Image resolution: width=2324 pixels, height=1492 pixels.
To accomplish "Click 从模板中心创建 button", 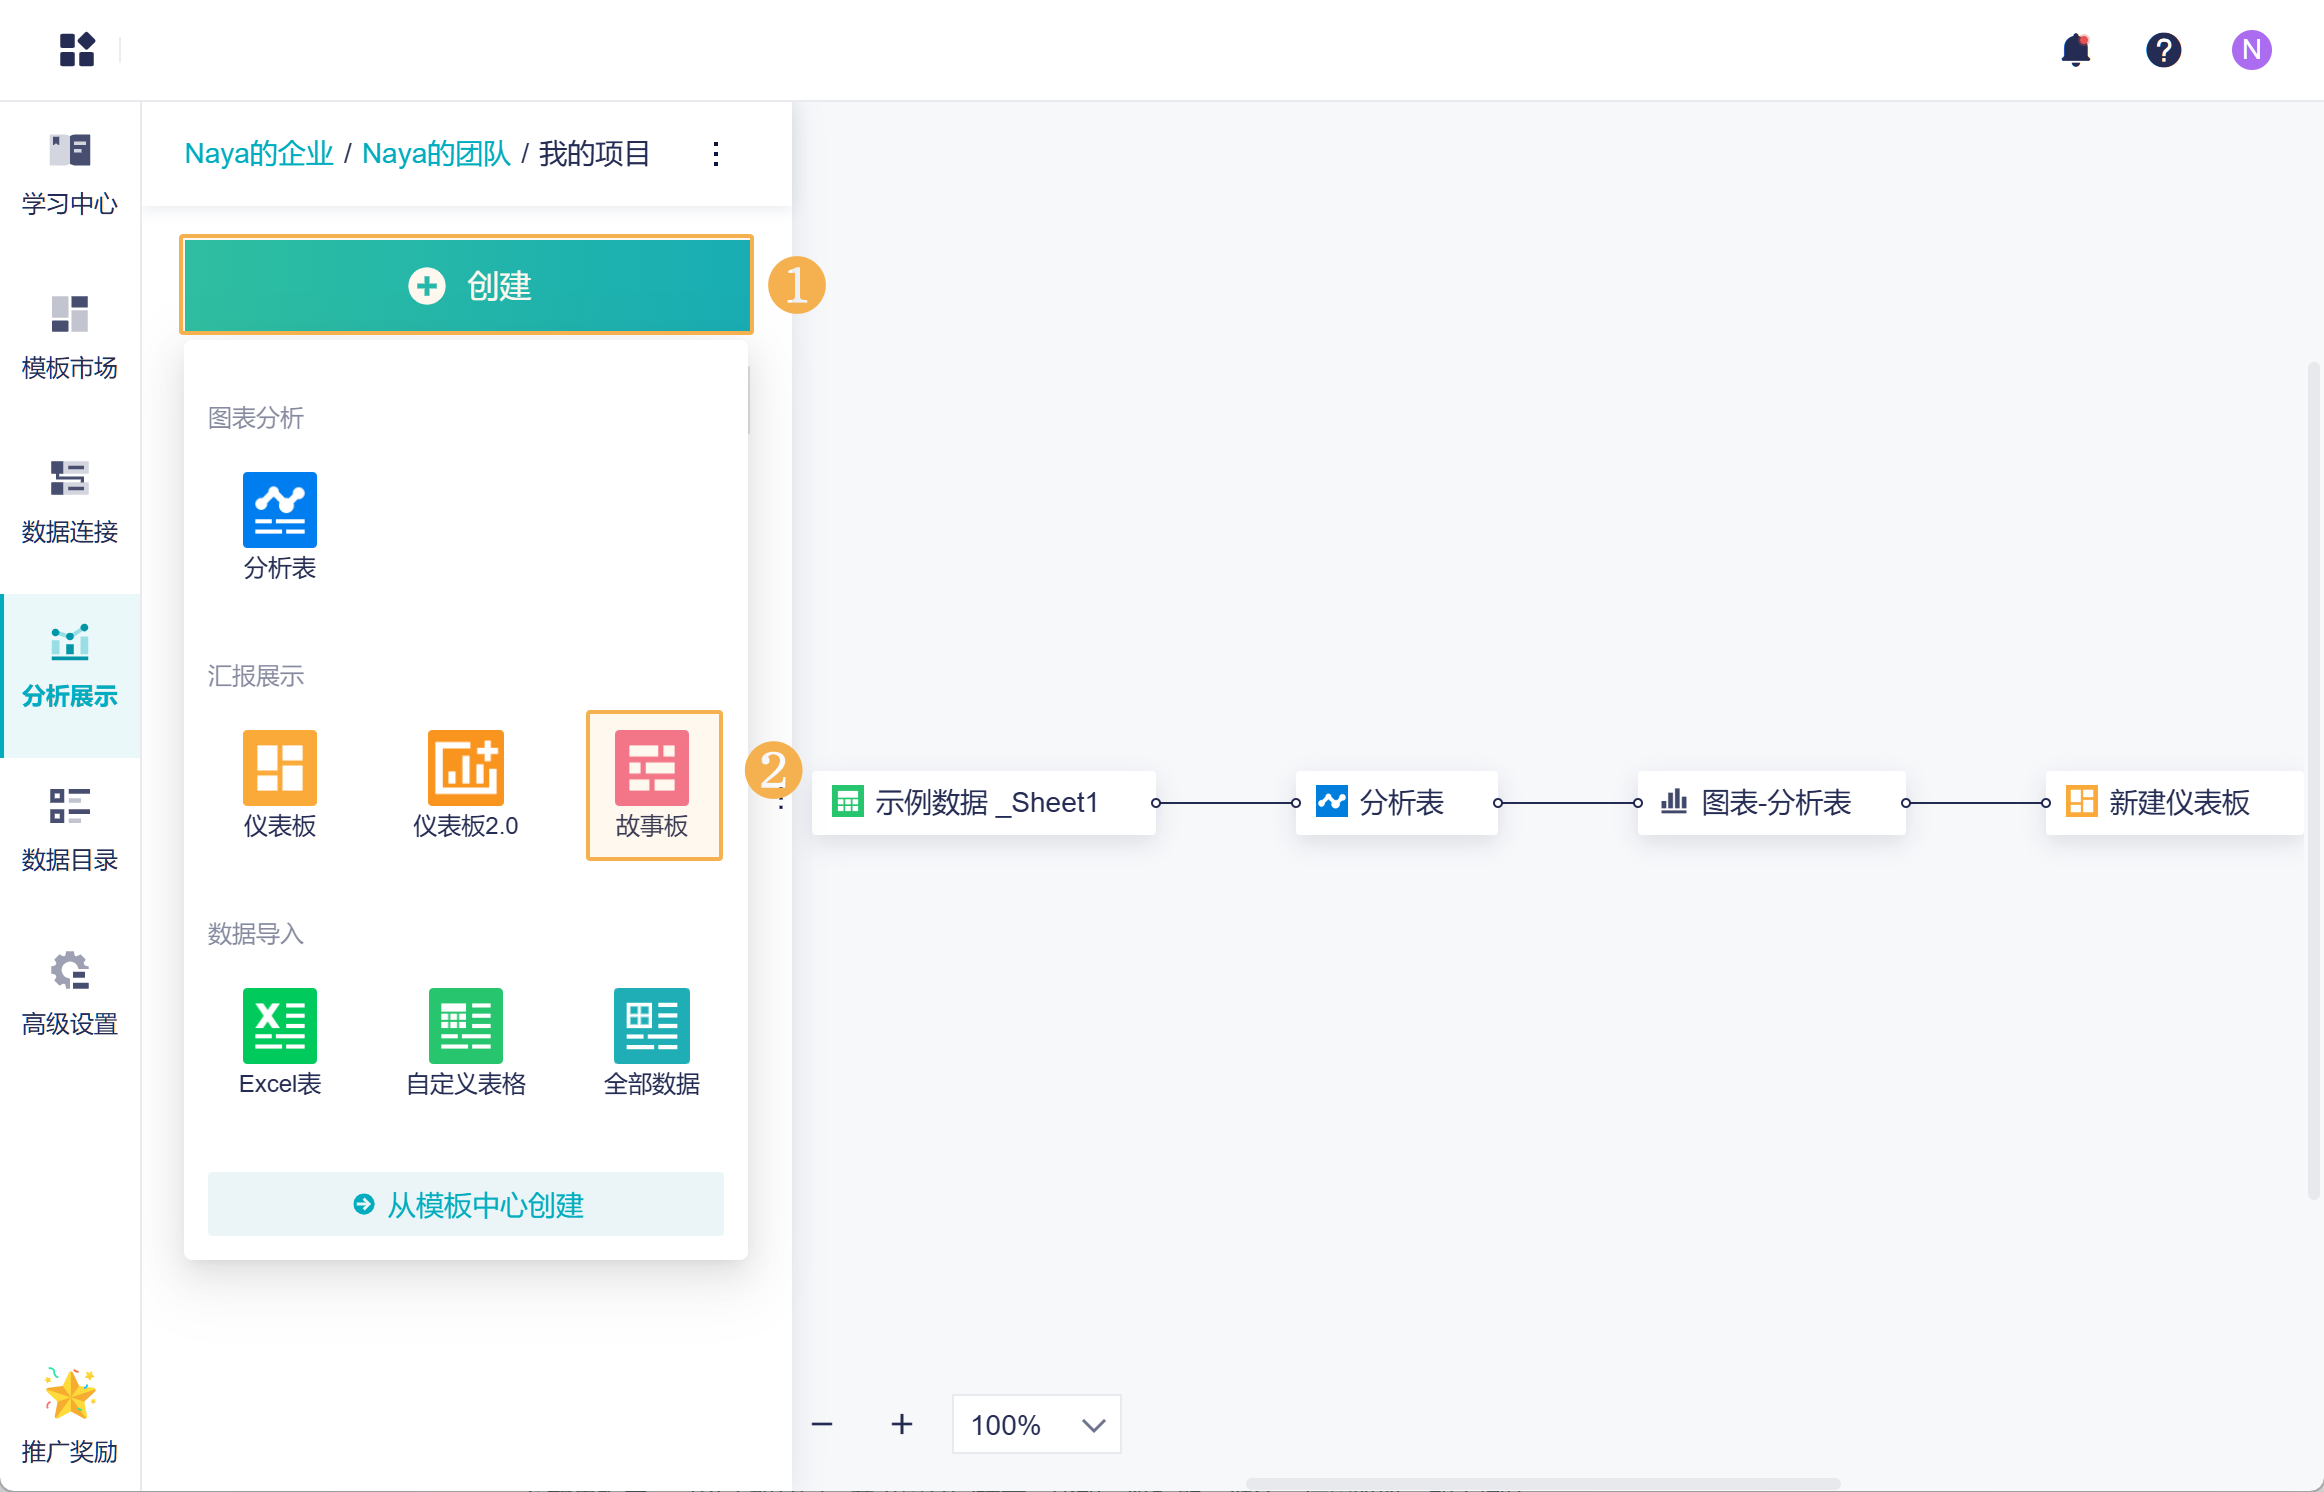I will [466, 1204].
